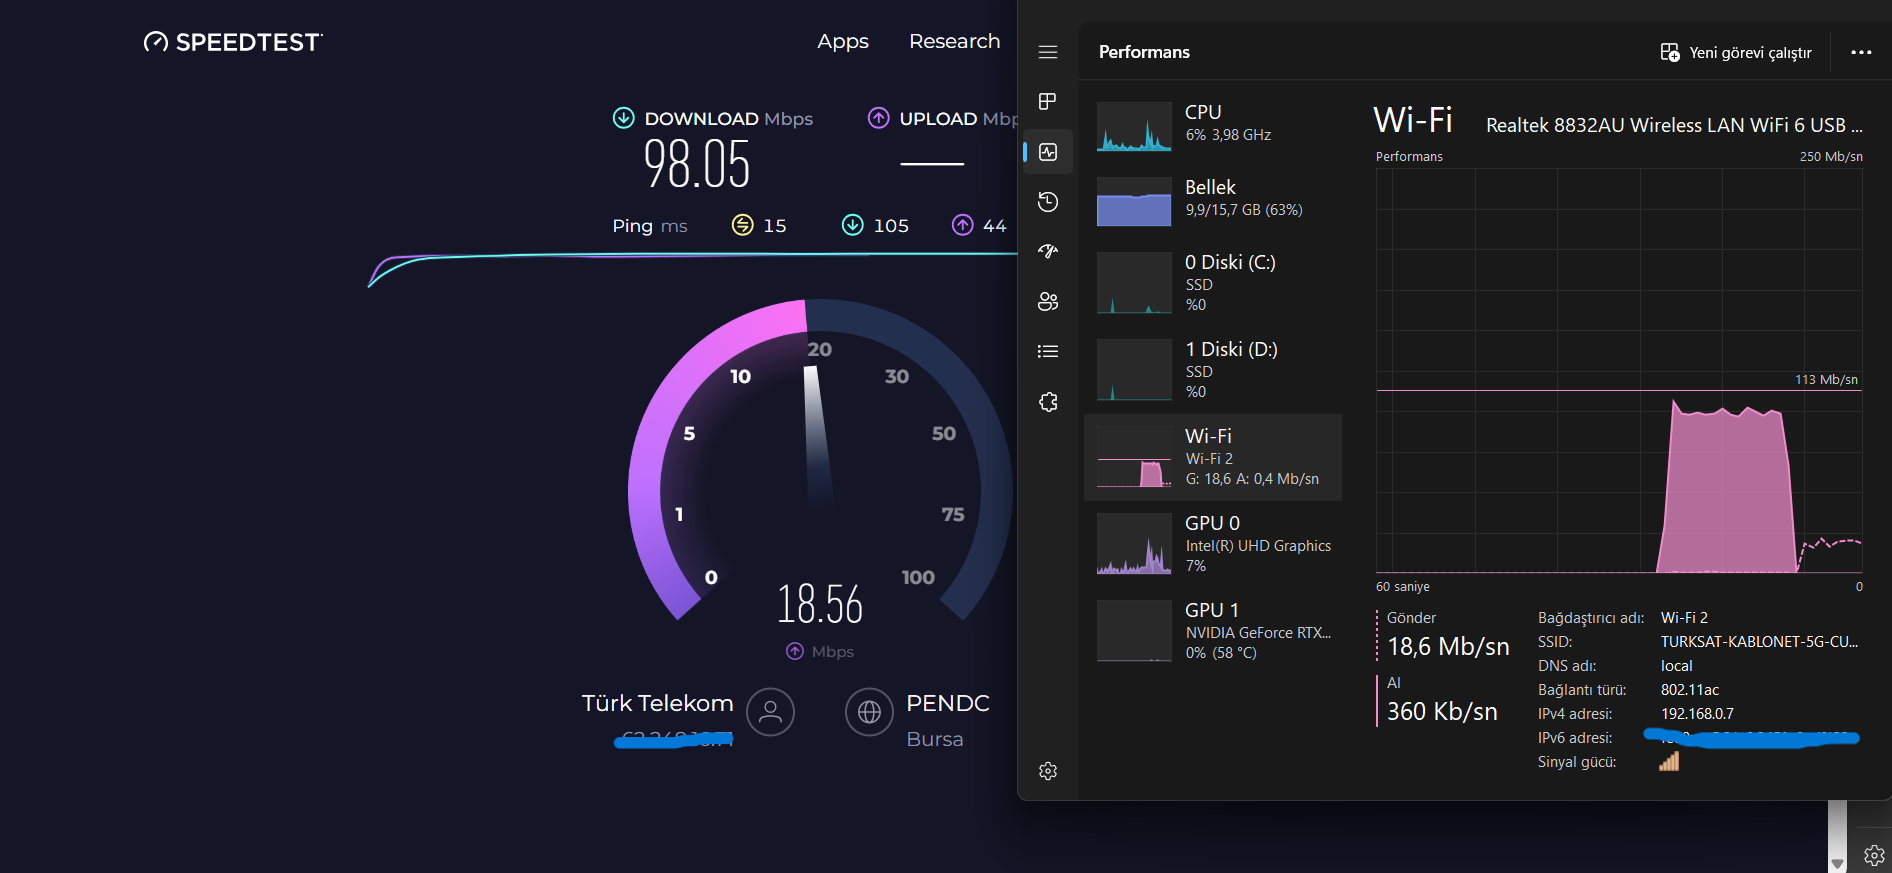Click the Türk Telekom provider name
This screenshot has width=1892, height=873.
[x=658, y=703]
